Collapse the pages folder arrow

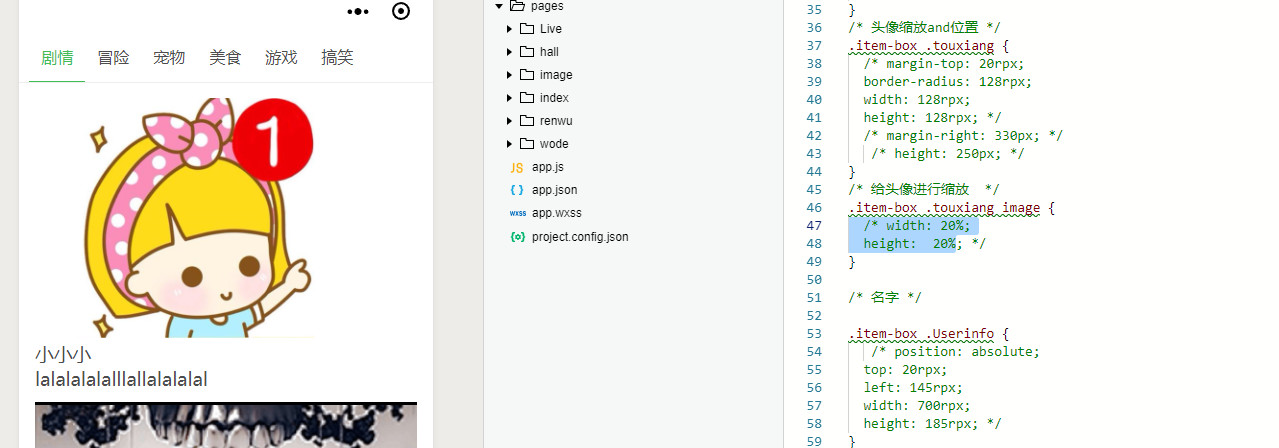click(x=499, y=6)
